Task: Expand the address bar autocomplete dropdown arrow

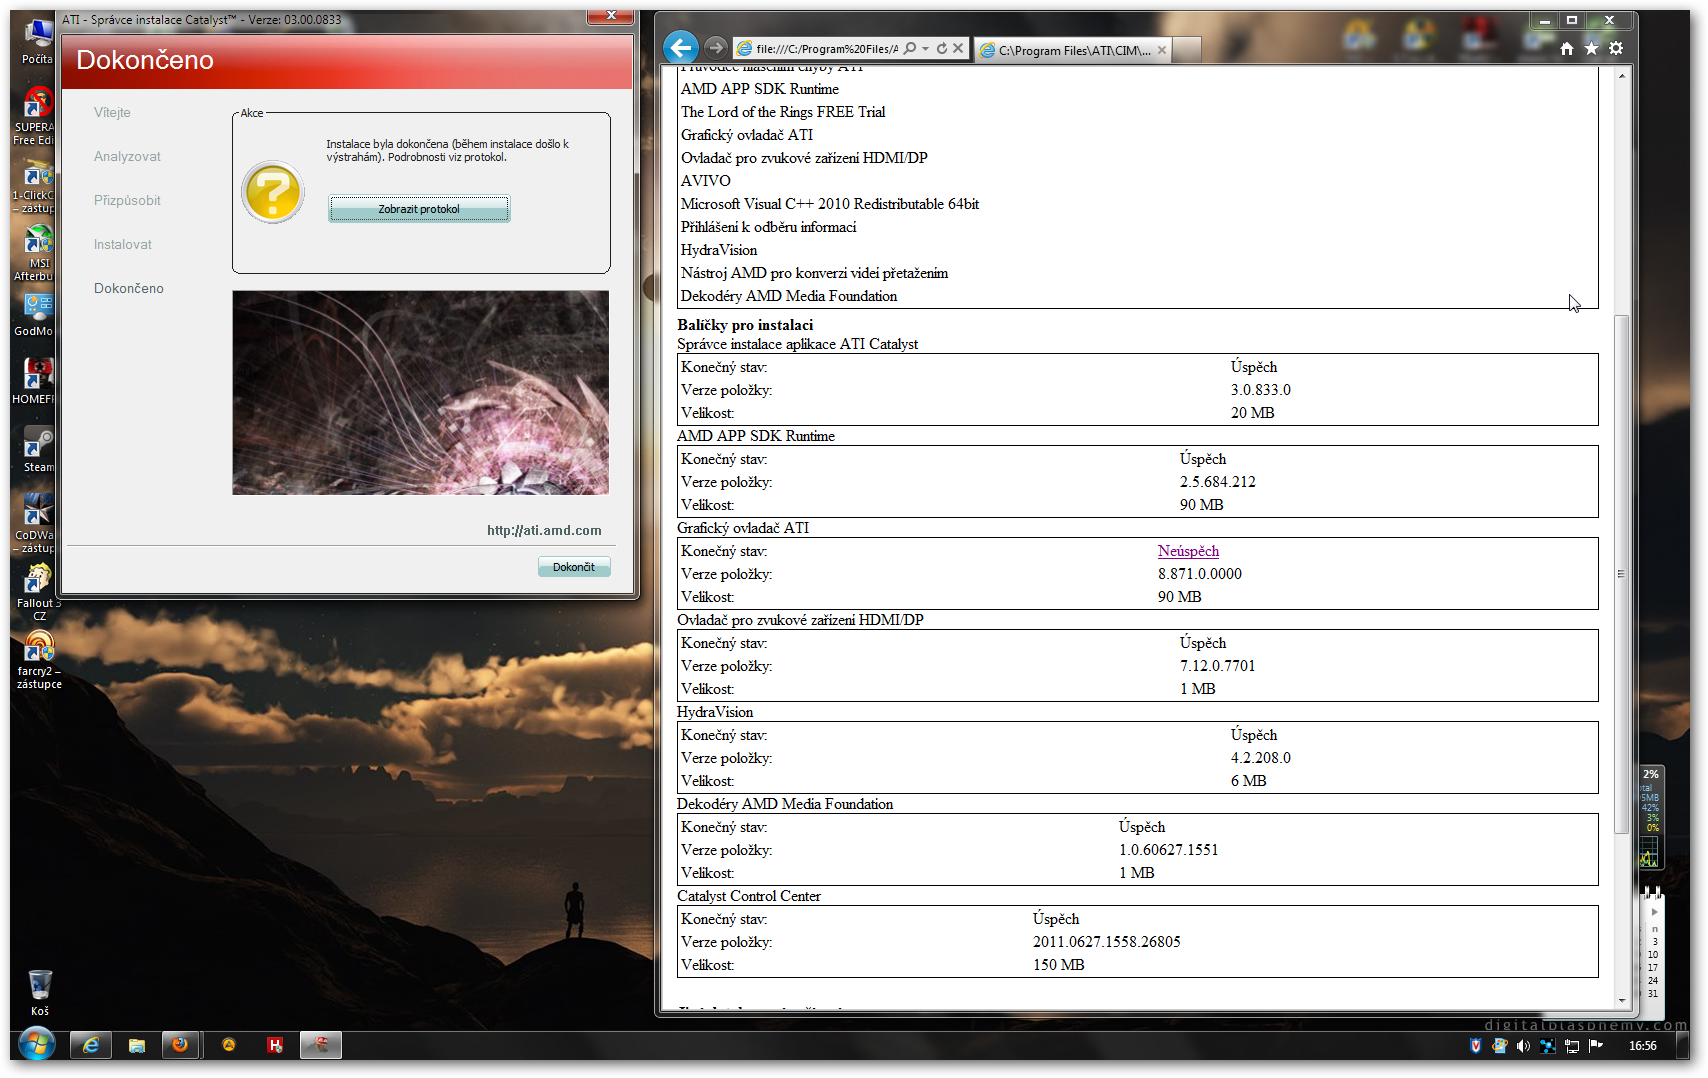Action: pos(926,48)
